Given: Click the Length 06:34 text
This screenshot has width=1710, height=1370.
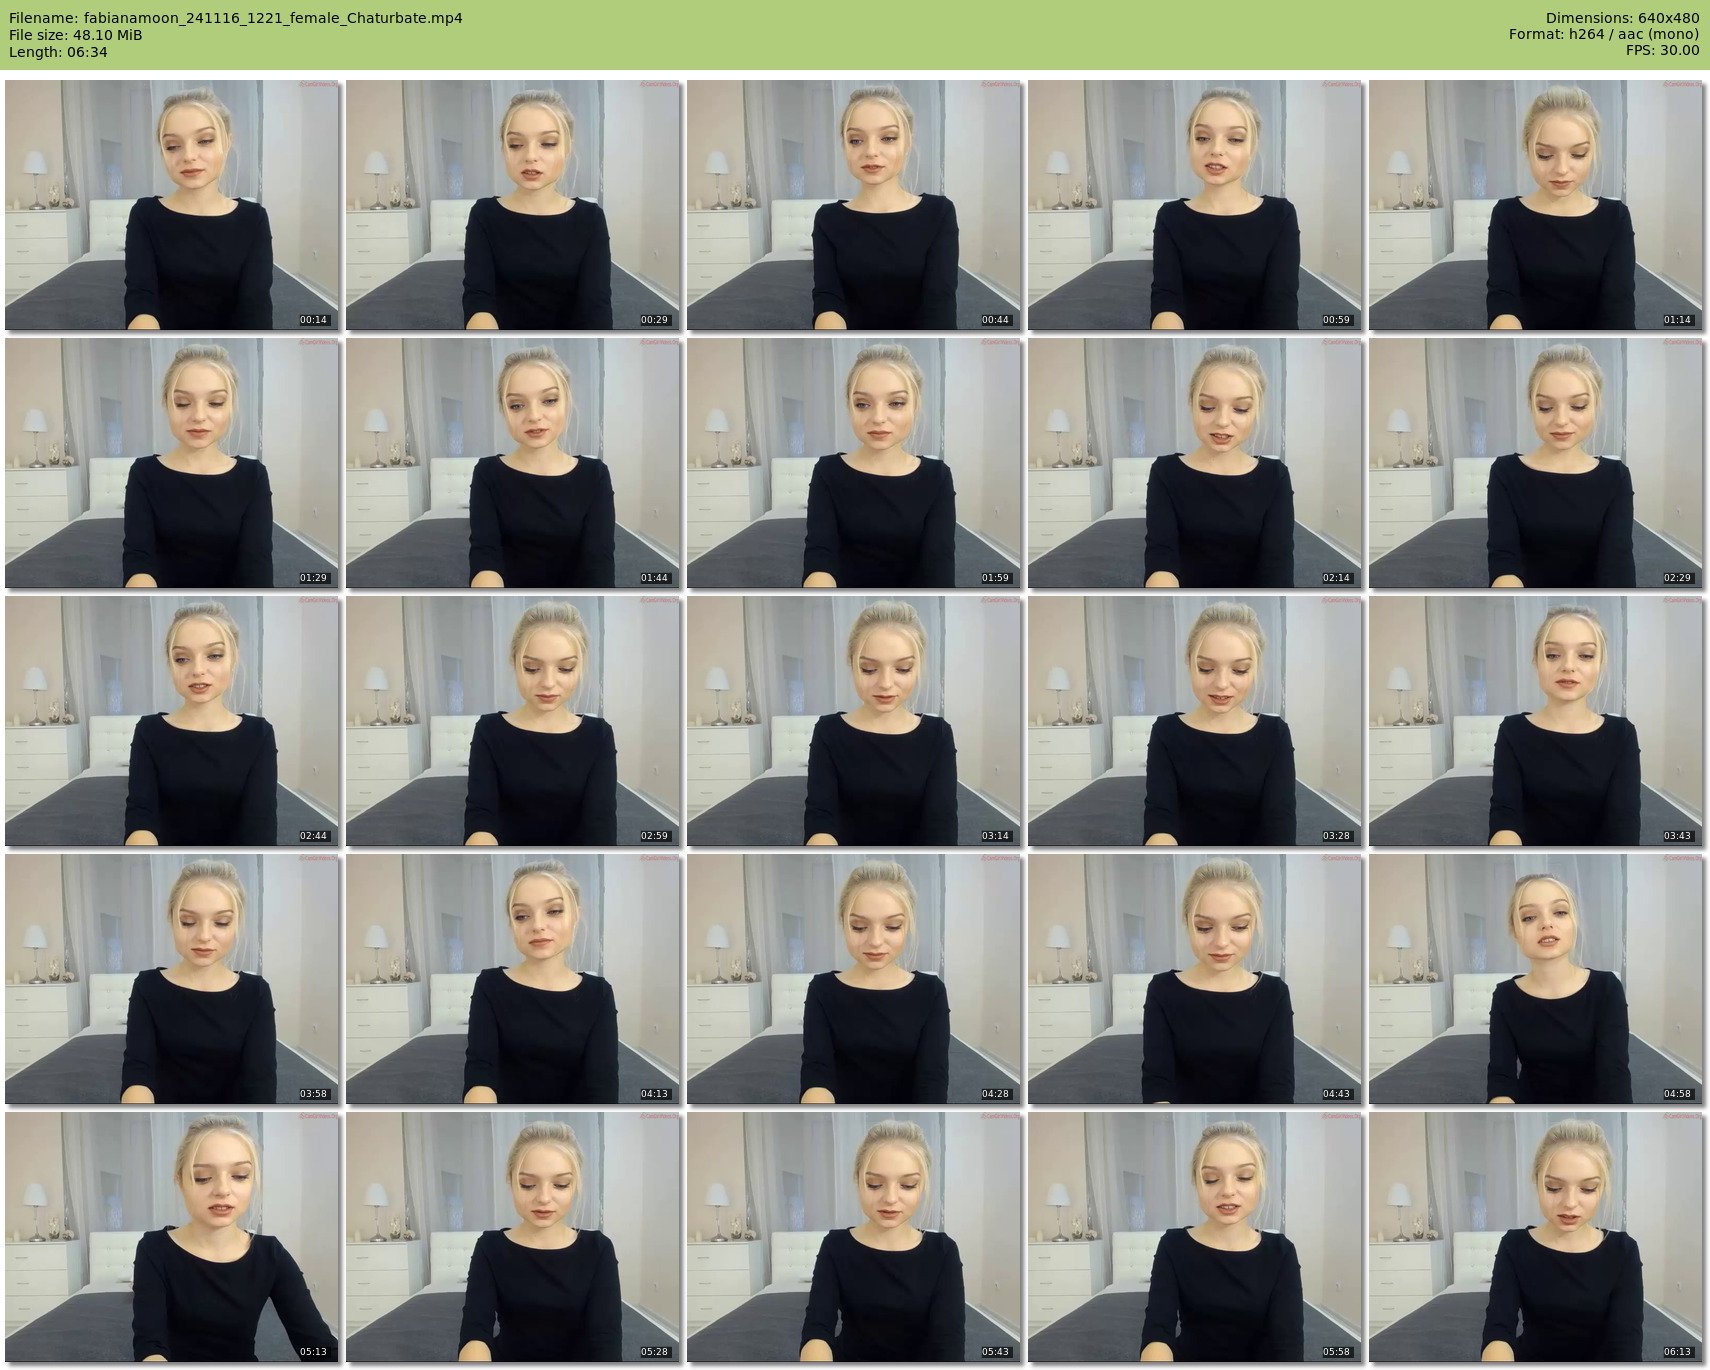Looking at the screenshot, I should 58,52.
